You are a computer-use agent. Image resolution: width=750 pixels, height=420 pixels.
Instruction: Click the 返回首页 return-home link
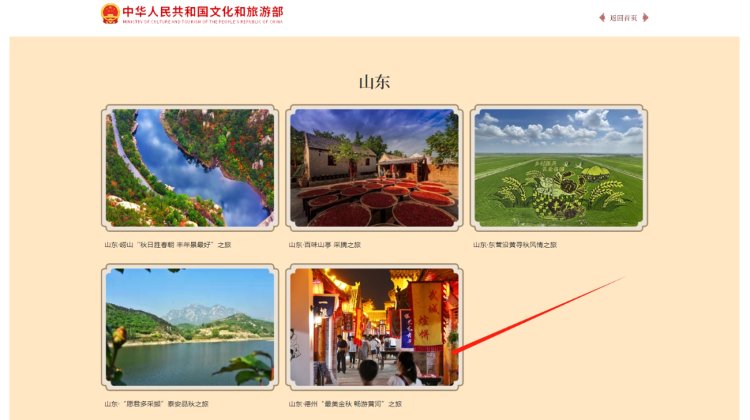pos(623,18)
